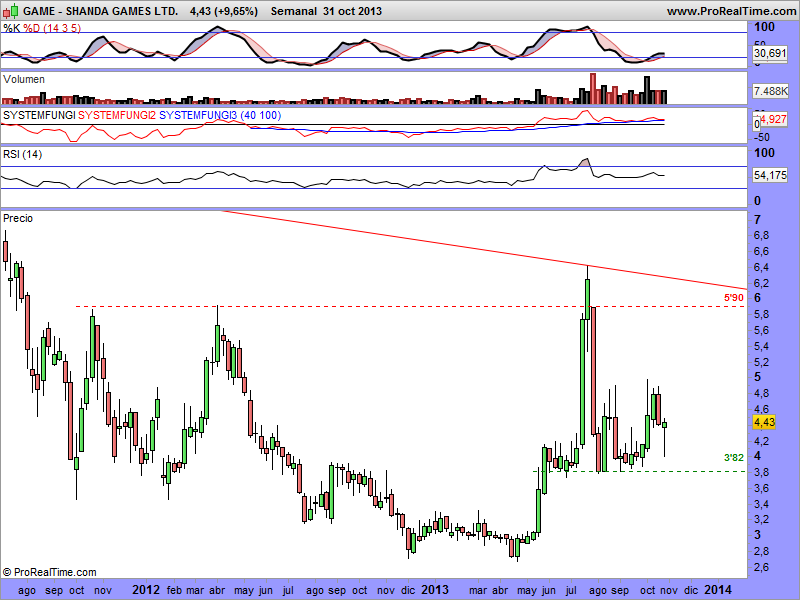Click the 6,8 price axis label

762,235
